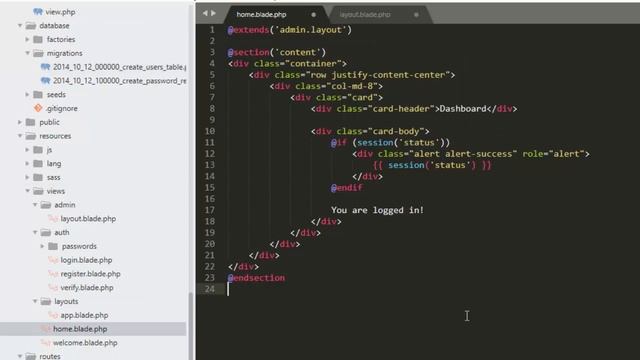This screenshot has width=640, height=360.
Task: Collapse the resources folder arrow
Action: [20, 136]
